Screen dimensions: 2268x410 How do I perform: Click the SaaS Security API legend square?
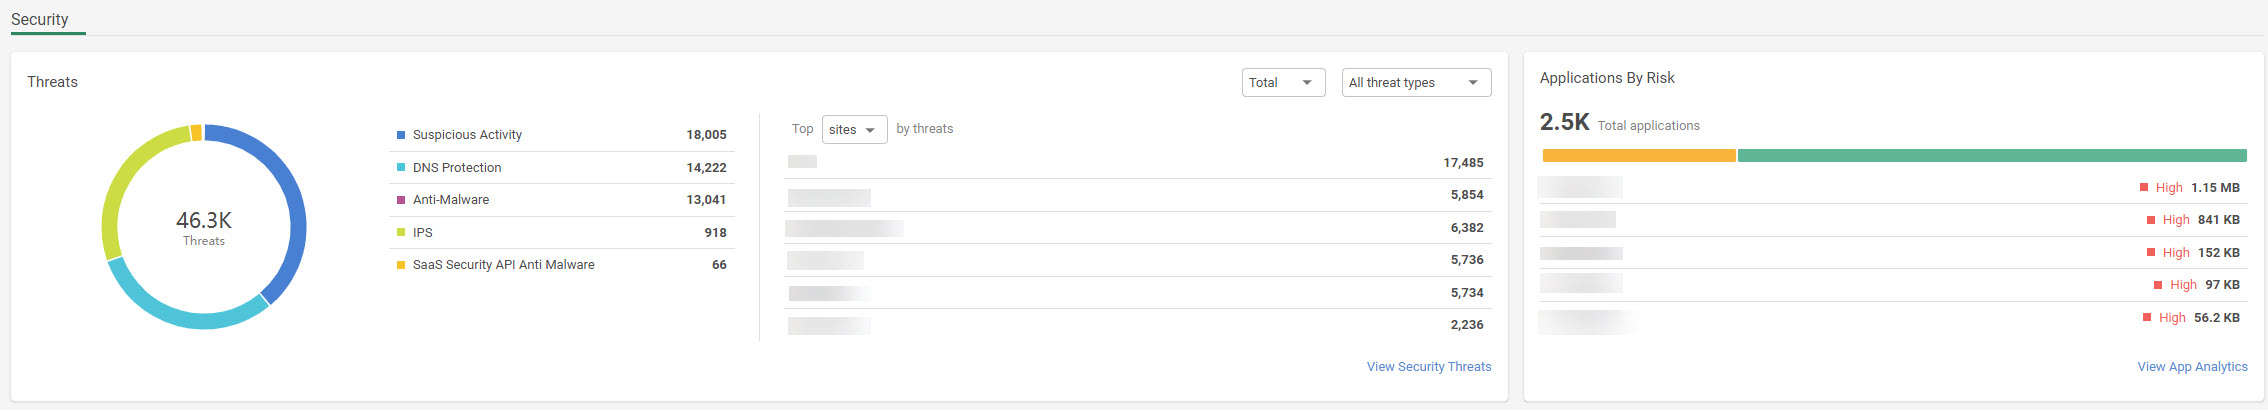pos(401,265)
